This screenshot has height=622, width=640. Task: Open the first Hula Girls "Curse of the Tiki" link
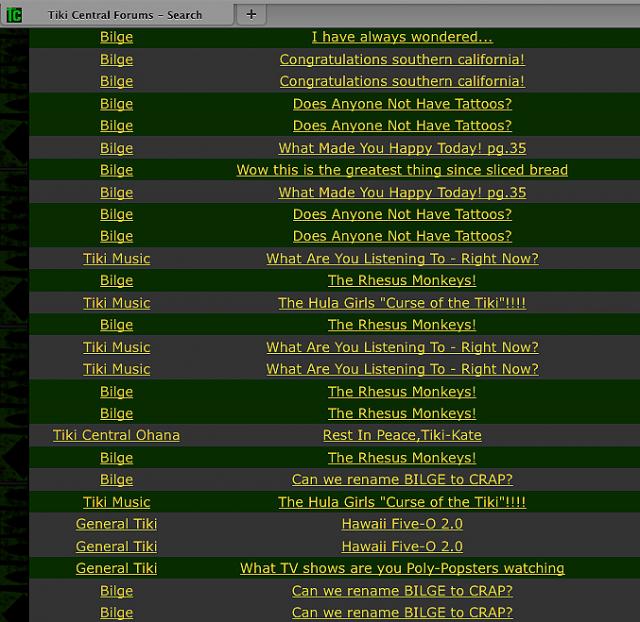point(402,303)
